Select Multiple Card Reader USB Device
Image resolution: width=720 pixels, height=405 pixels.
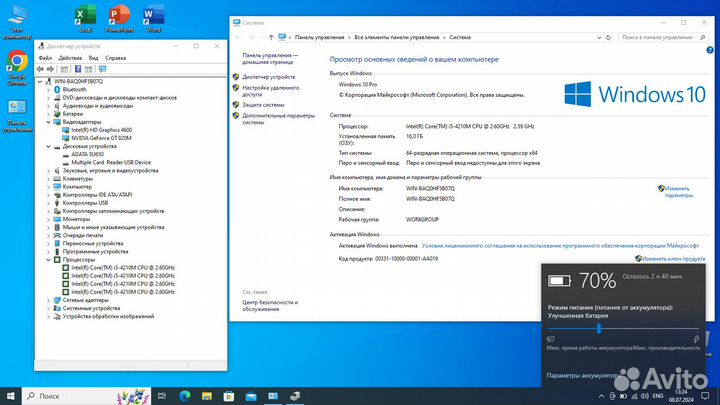pos(111,163)
